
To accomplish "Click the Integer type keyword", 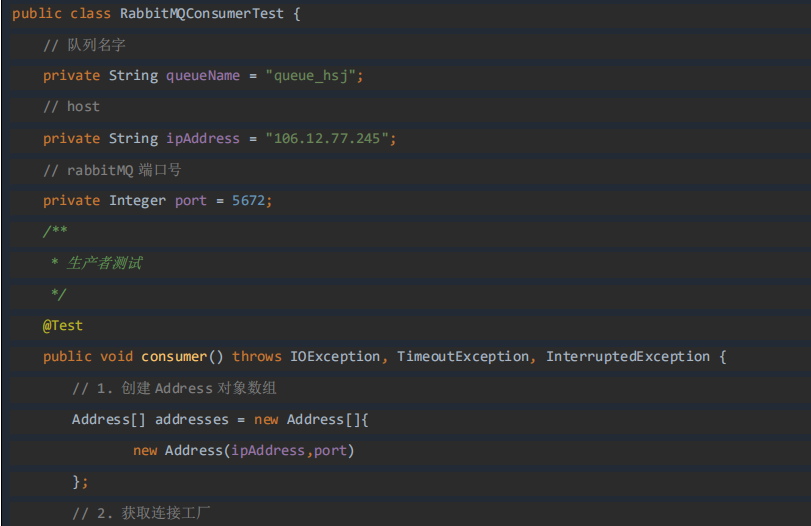I will (x=138, y=201).
